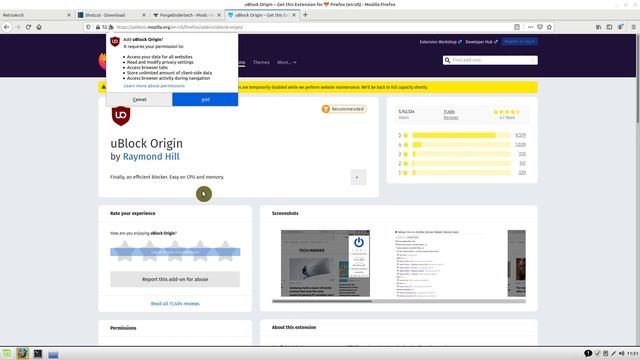Click the 4-star rating bar
This screenshot has height=360, width=640.
(461, 144)
